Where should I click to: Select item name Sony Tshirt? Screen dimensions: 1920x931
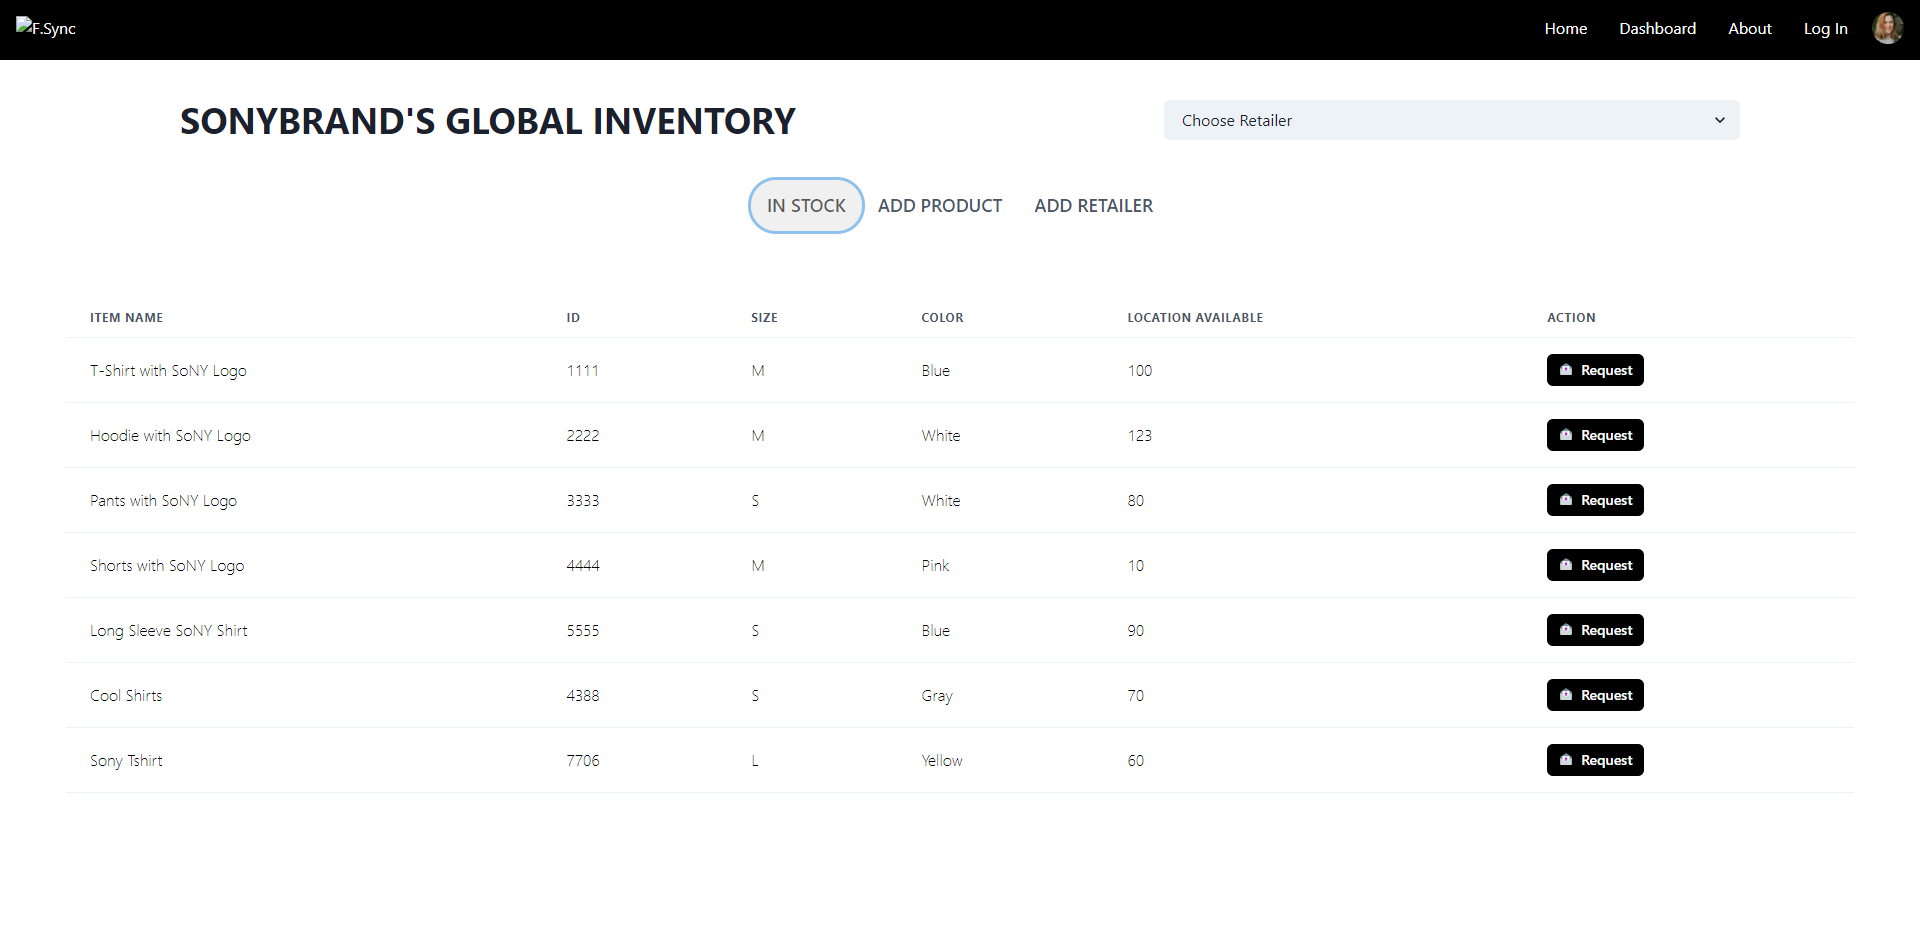tap(126, 760)
